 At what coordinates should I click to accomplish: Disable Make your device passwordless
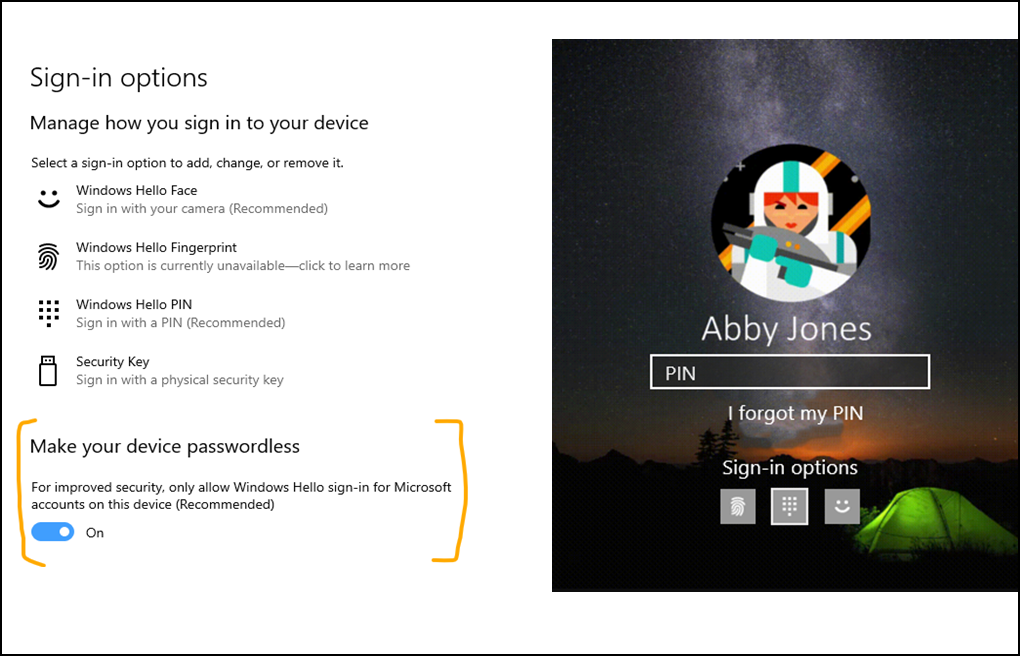coord(52,531)
